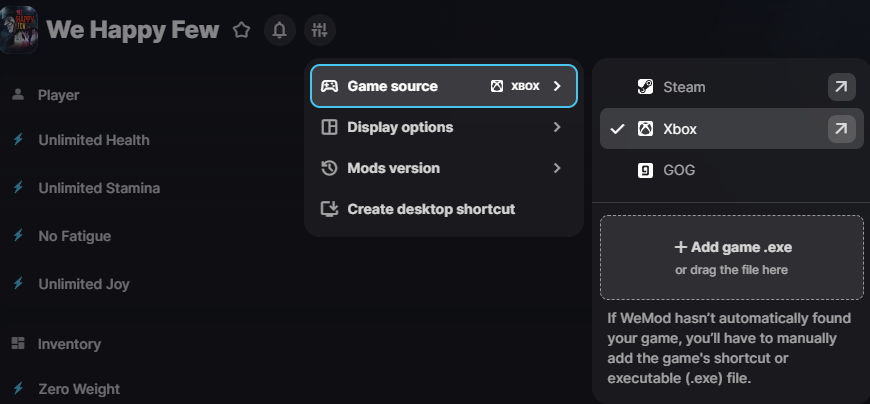Click the Inventory category header

coord(69,344)
